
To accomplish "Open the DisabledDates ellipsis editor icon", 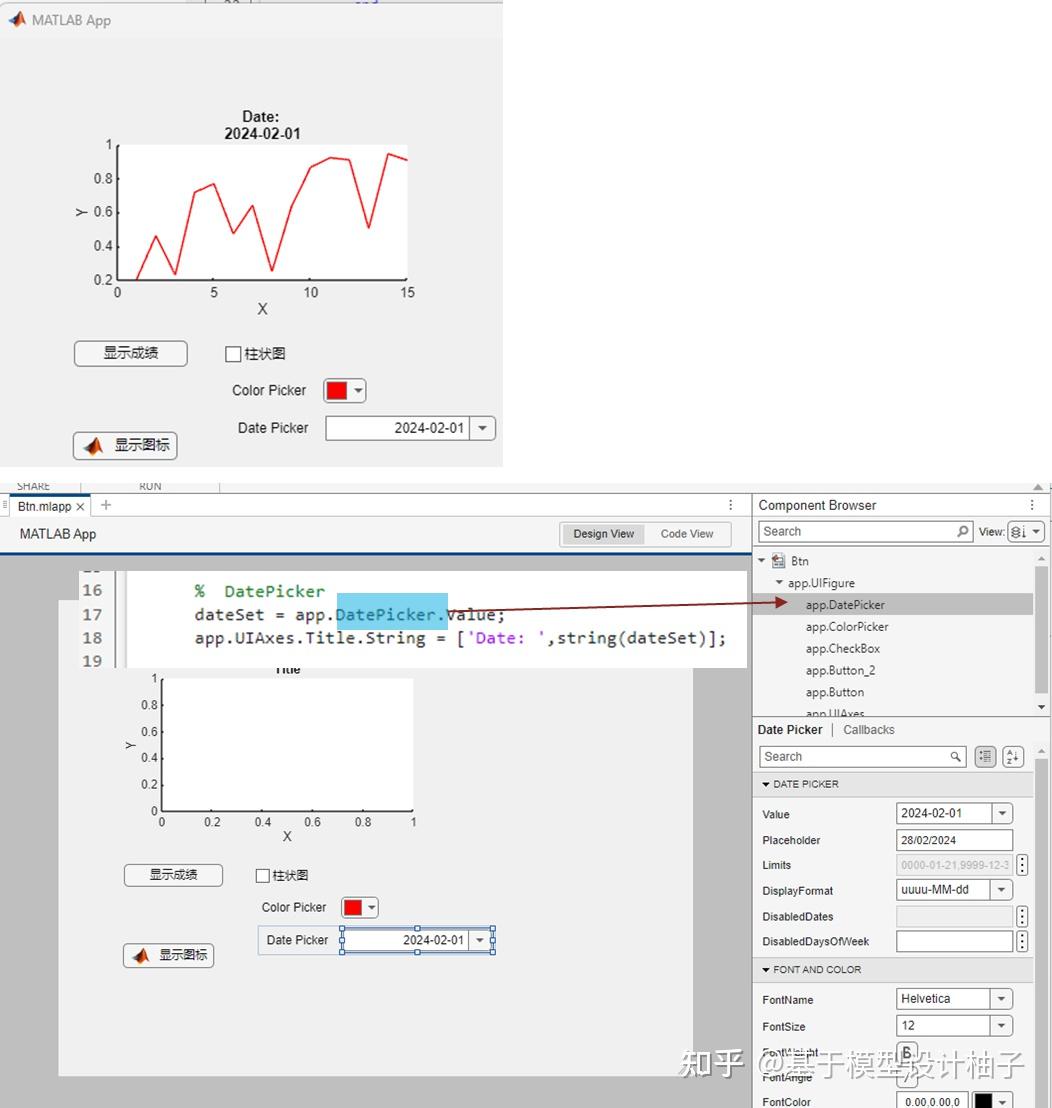I will point(1021,916).
